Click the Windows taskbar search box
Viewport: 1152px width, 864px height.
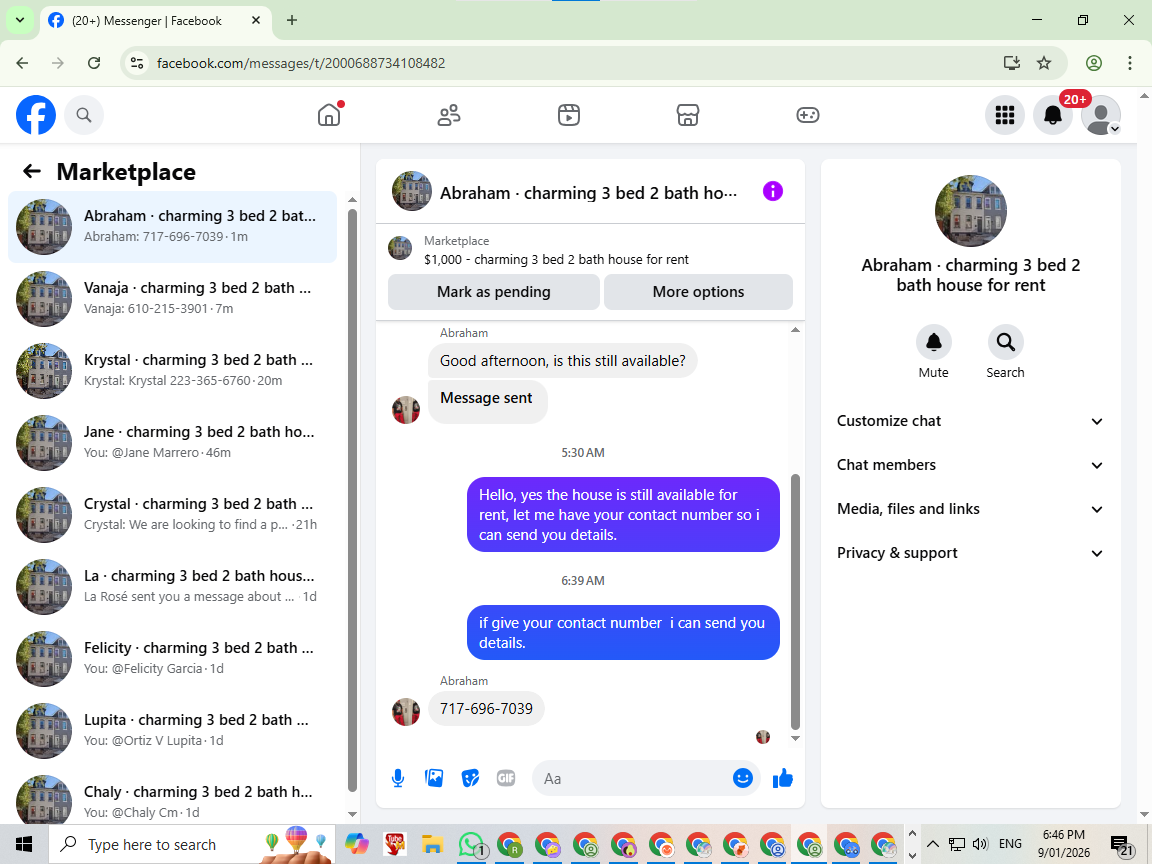(192, 844)
